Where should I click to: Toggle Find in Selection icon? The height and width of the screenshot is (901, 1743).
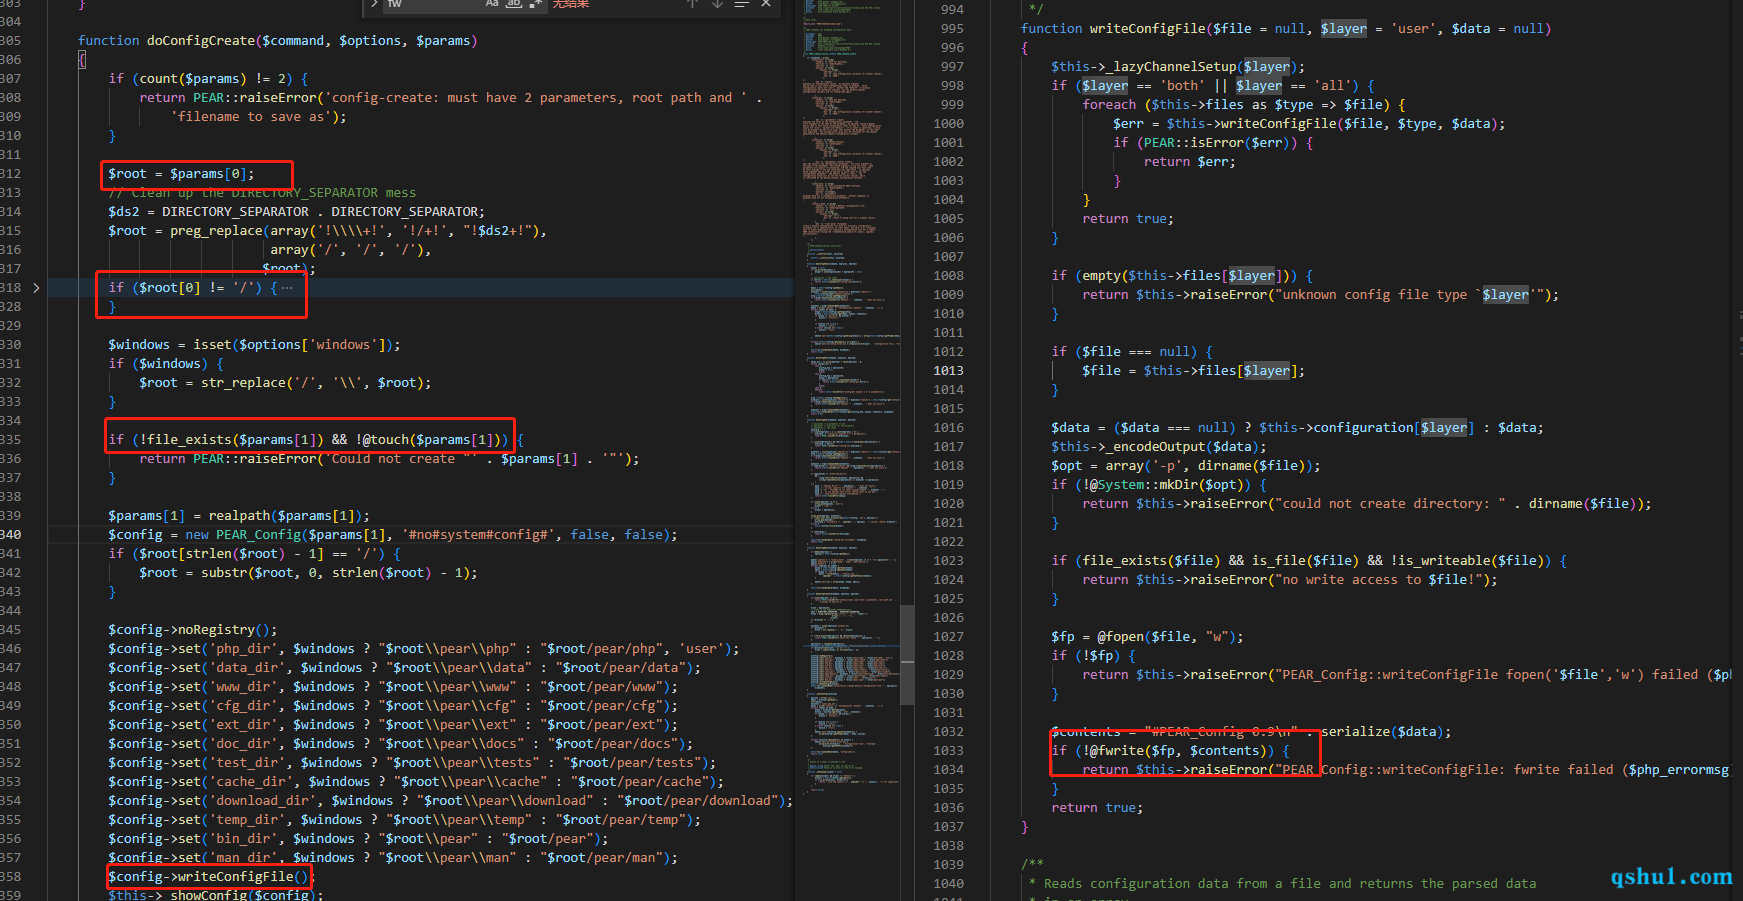point(742,4)
